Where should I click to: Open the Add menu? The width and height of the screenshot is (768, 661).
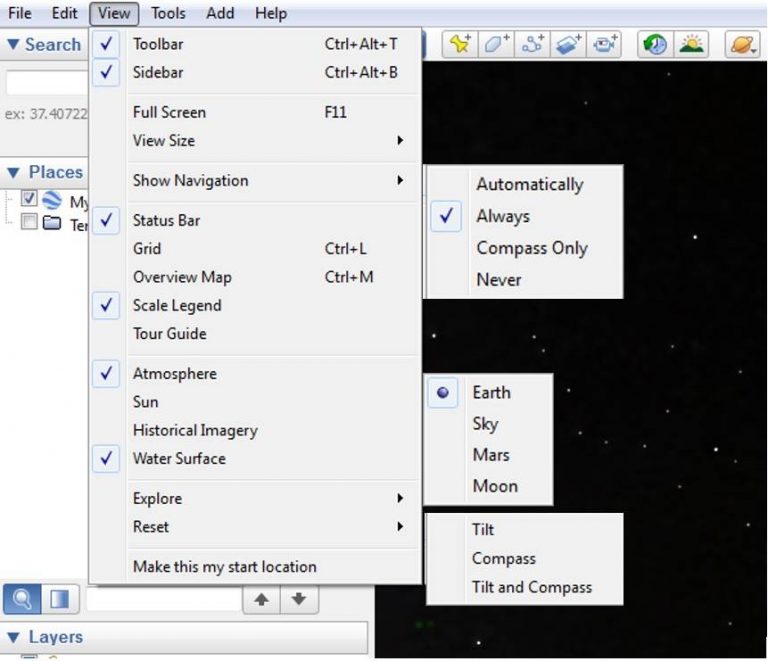tap(220, 13)
